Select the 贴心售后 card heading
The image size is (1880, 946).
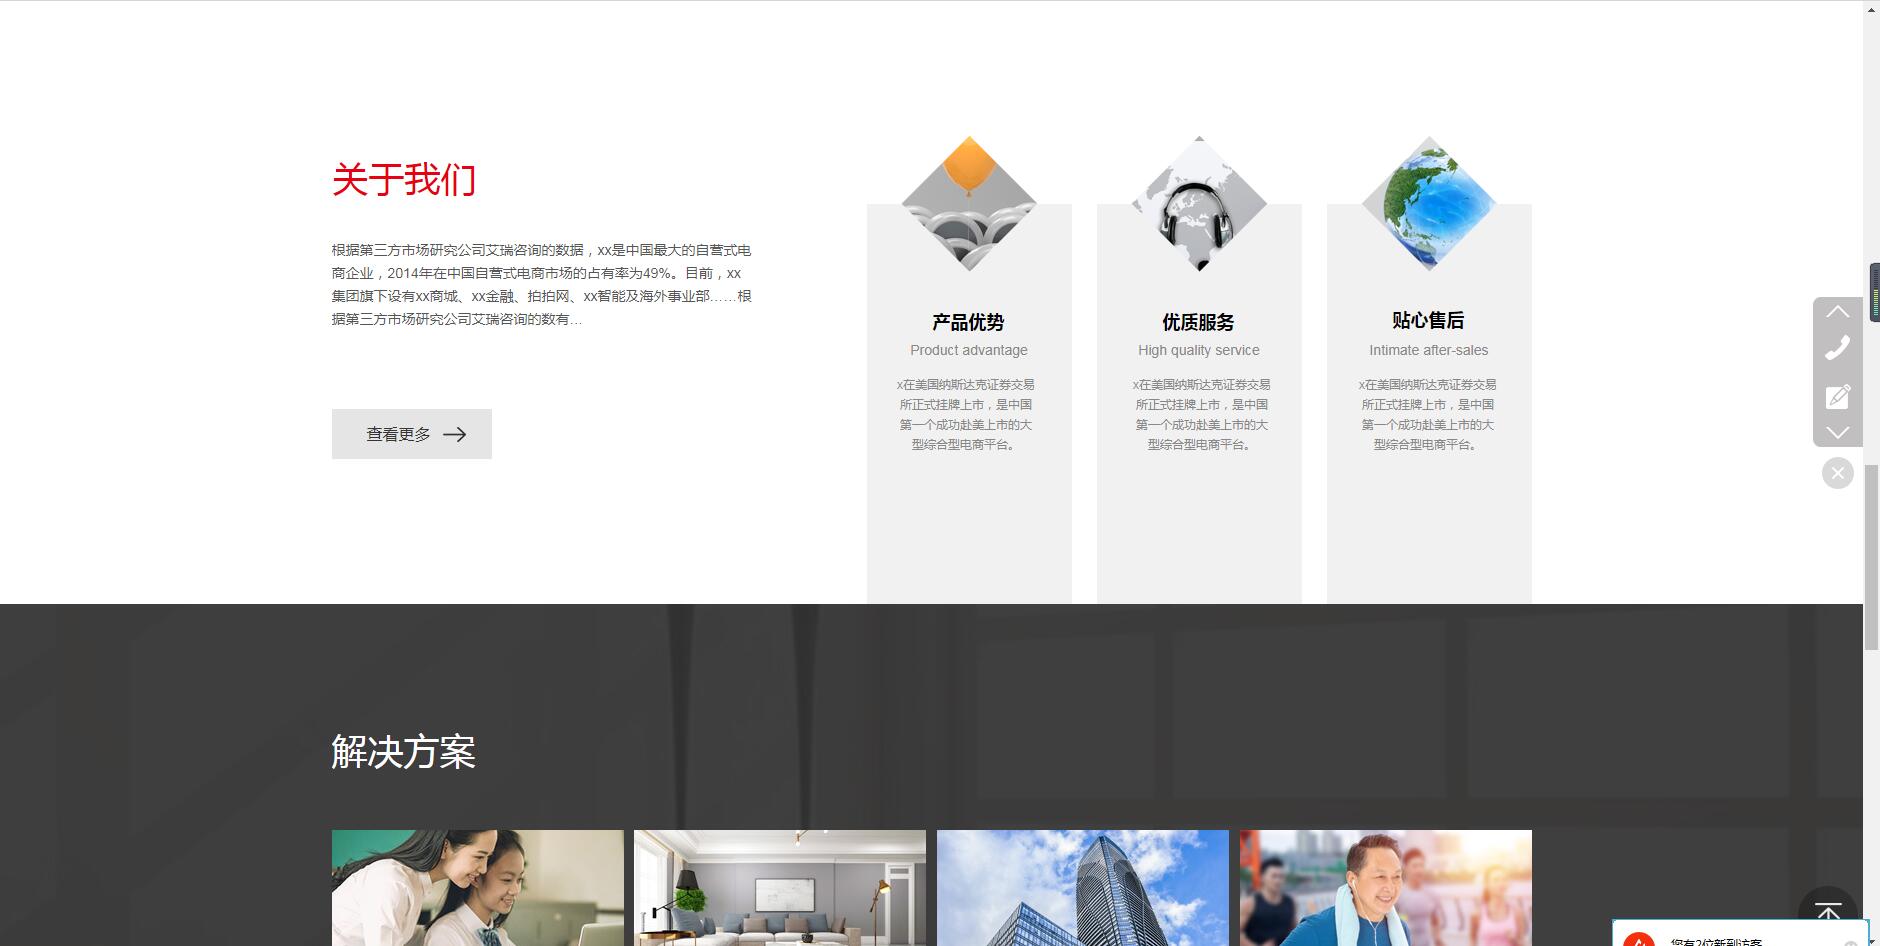click(x=1428, y=320)
